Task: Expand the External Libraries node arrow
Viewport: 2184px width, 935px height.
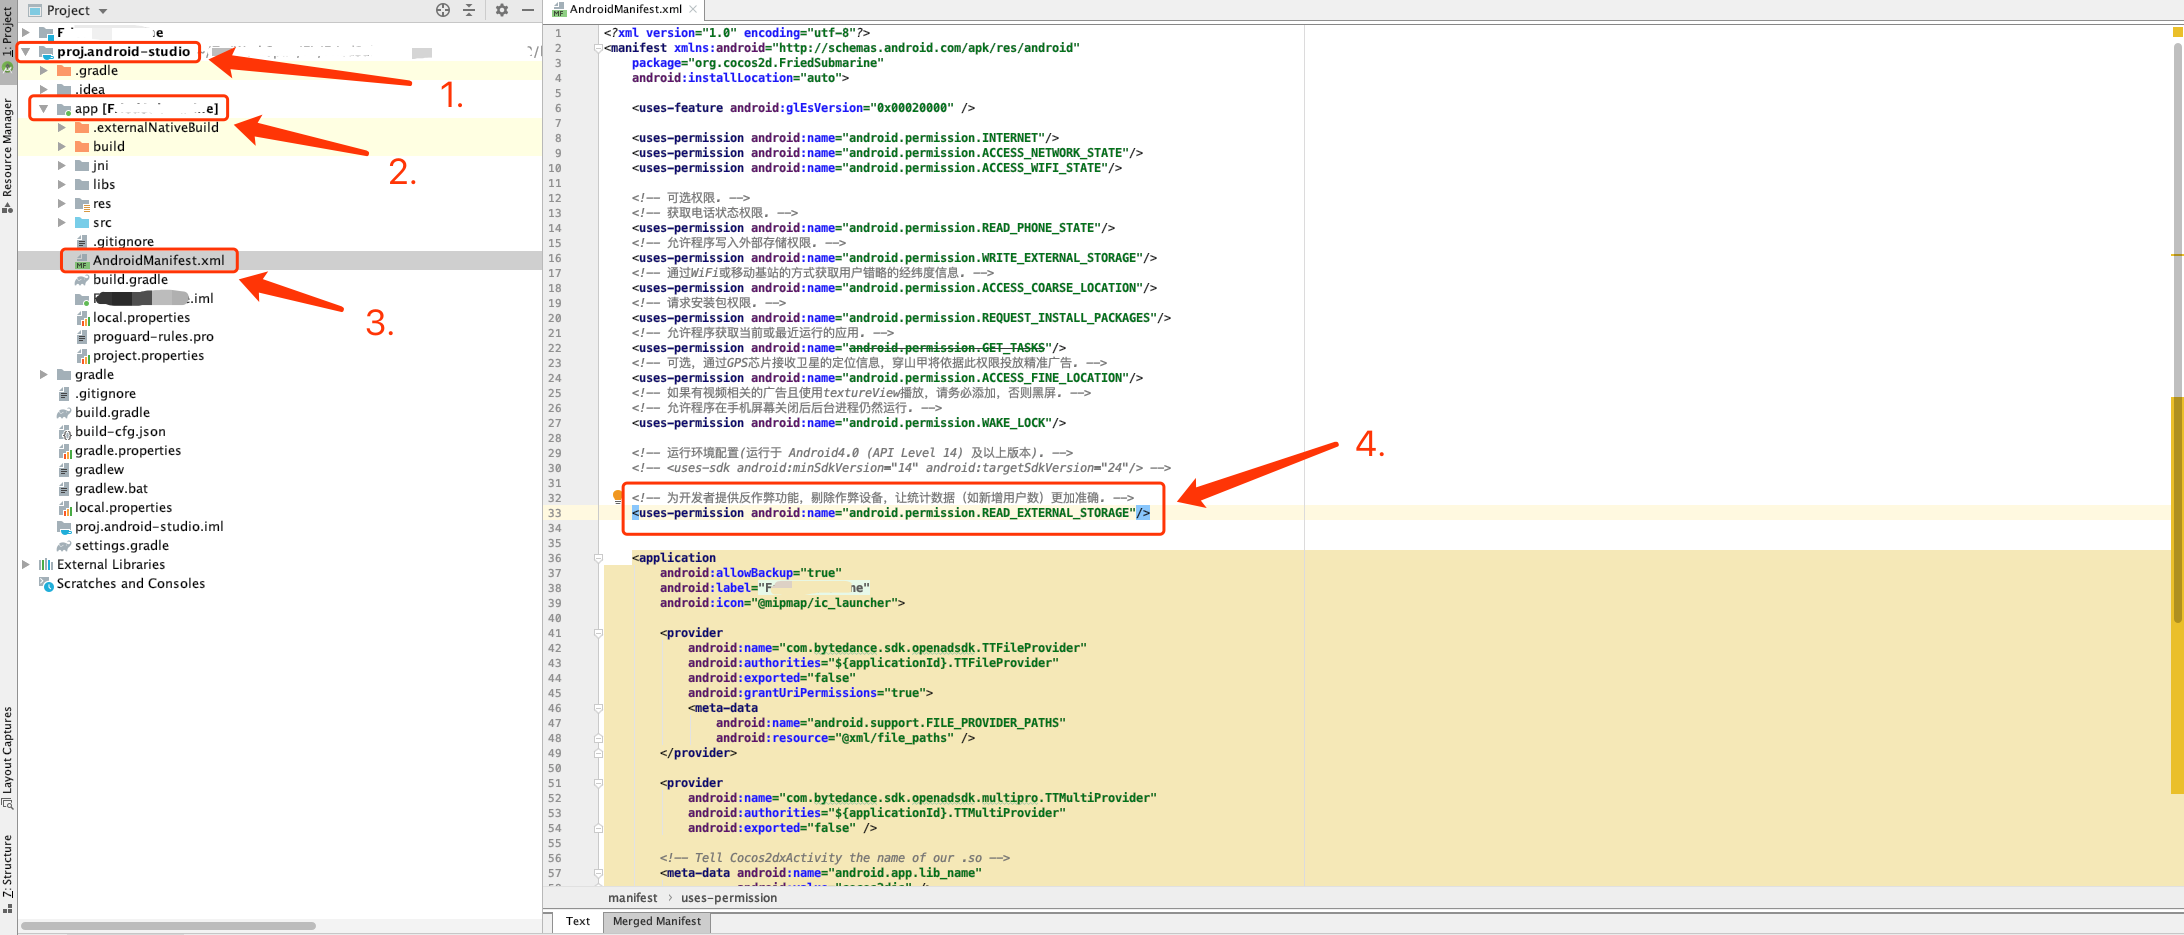Action: point(26,564)
